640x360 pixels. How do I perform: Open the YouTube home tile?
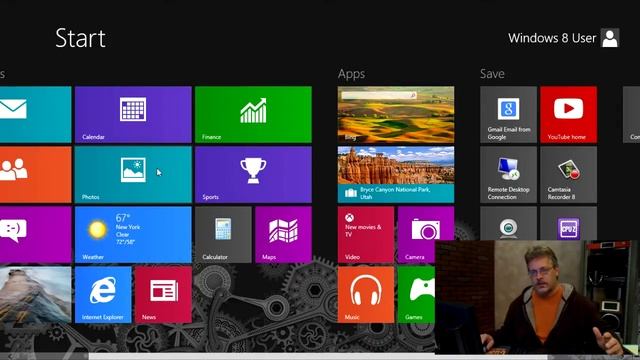pos(568,114)
